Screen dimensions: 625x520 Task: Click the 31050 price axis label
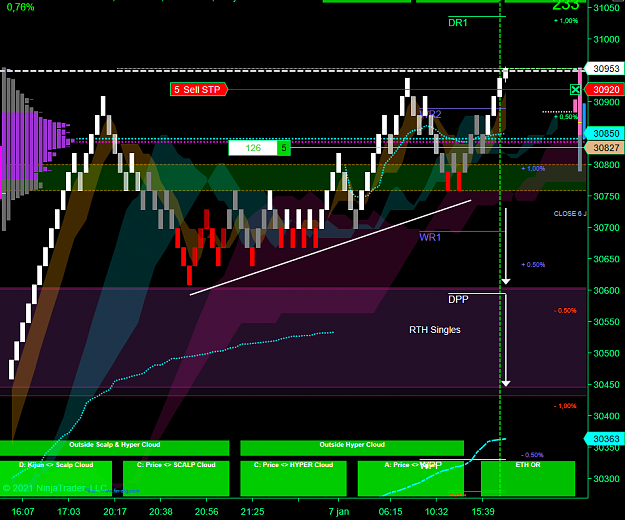click(606, 8)
